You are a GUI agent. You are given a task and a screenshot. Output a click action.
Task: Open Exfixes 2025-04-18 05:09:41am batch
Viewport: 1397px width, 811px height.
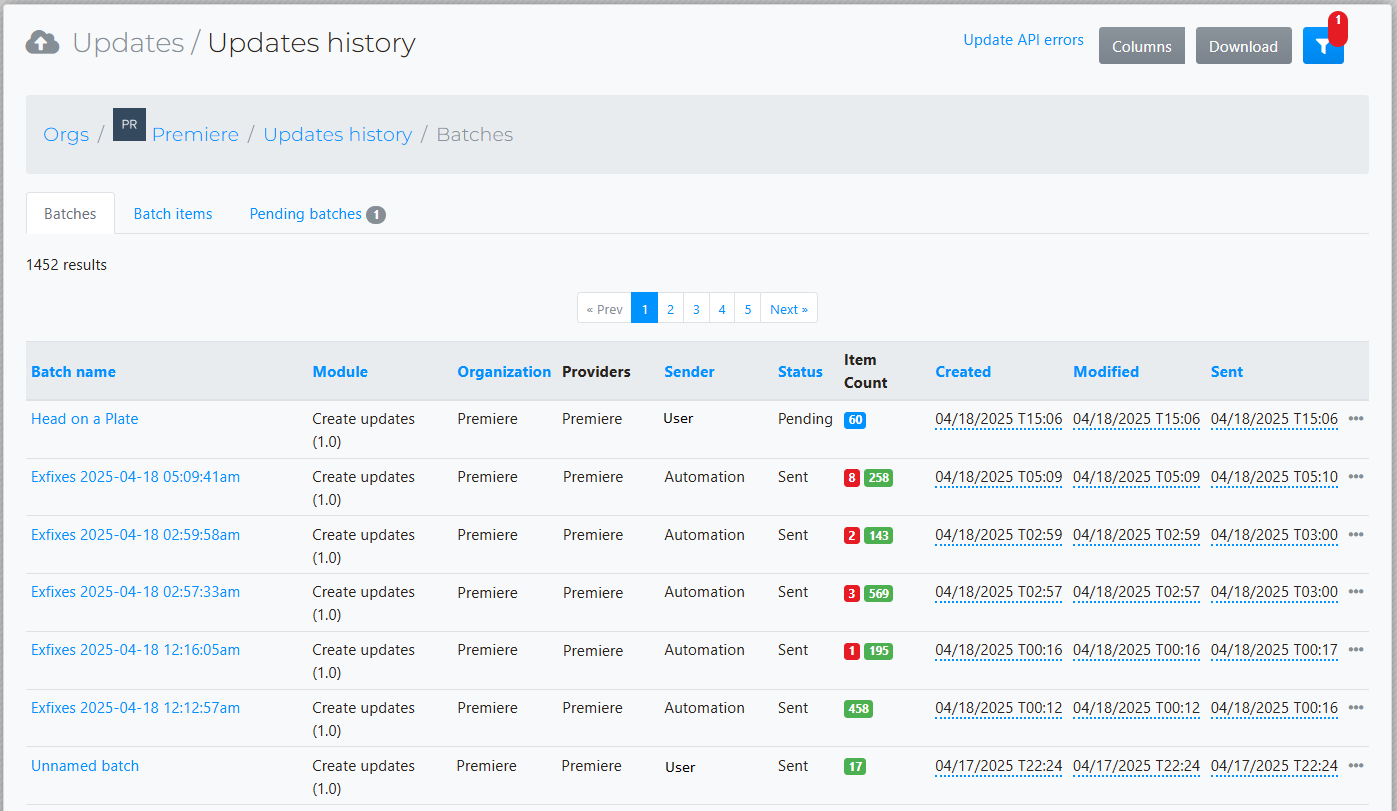[x=135, y=477]
